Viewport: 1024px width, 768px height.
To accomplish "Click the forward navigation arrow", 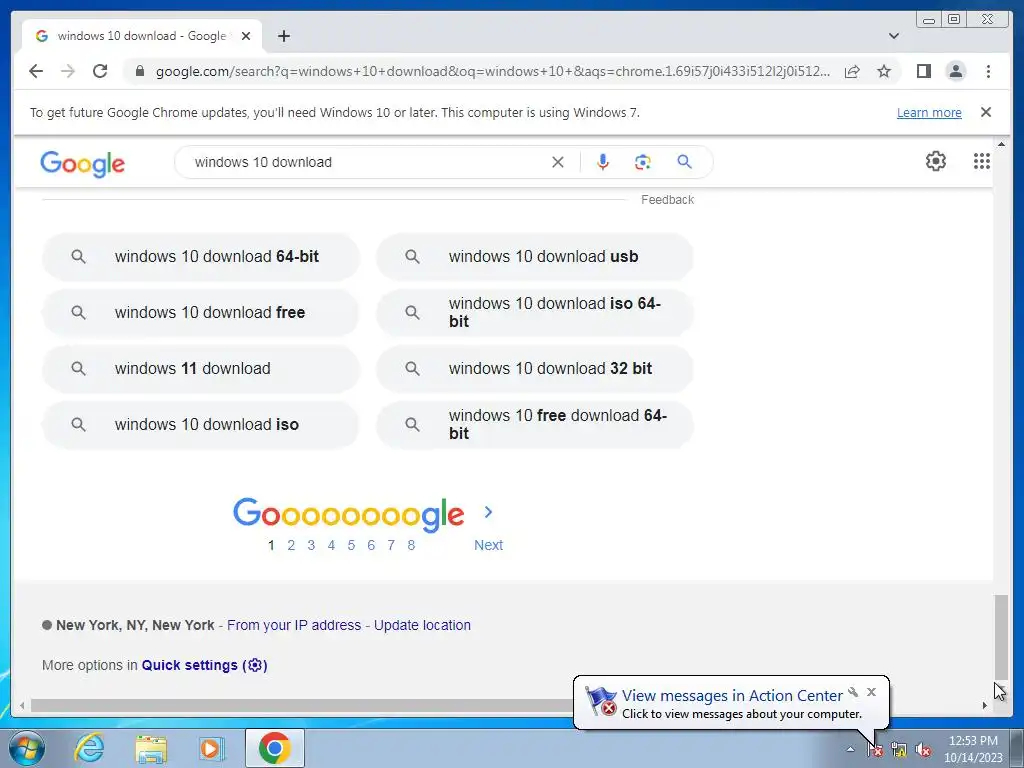I will coord(68,71).
